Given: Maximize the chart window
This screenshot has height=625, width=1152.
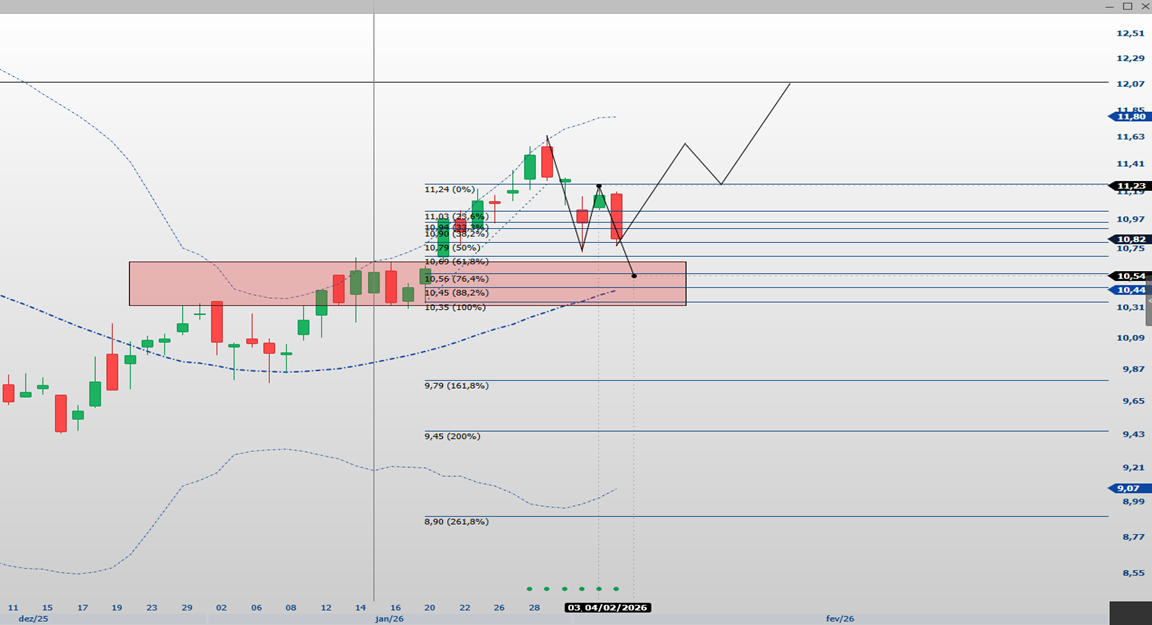Looking at the screenshot, I should tap(1127, 6).
